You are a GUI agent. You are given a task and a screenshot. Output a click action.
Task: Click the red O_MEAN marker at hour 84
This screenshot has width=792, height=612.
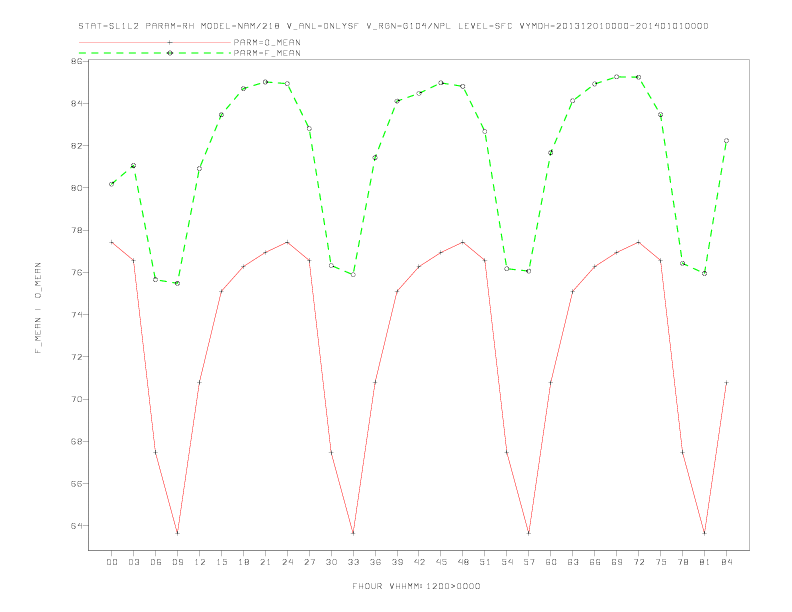tap(726, 383)
